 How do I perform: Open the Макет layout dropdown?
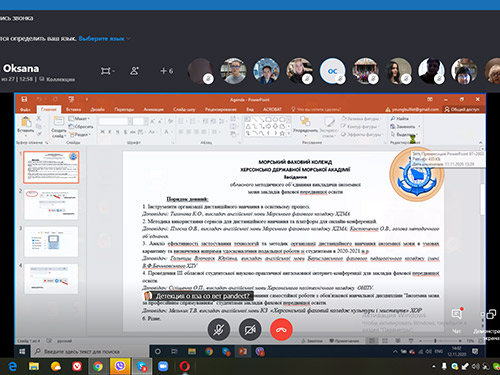79,119
